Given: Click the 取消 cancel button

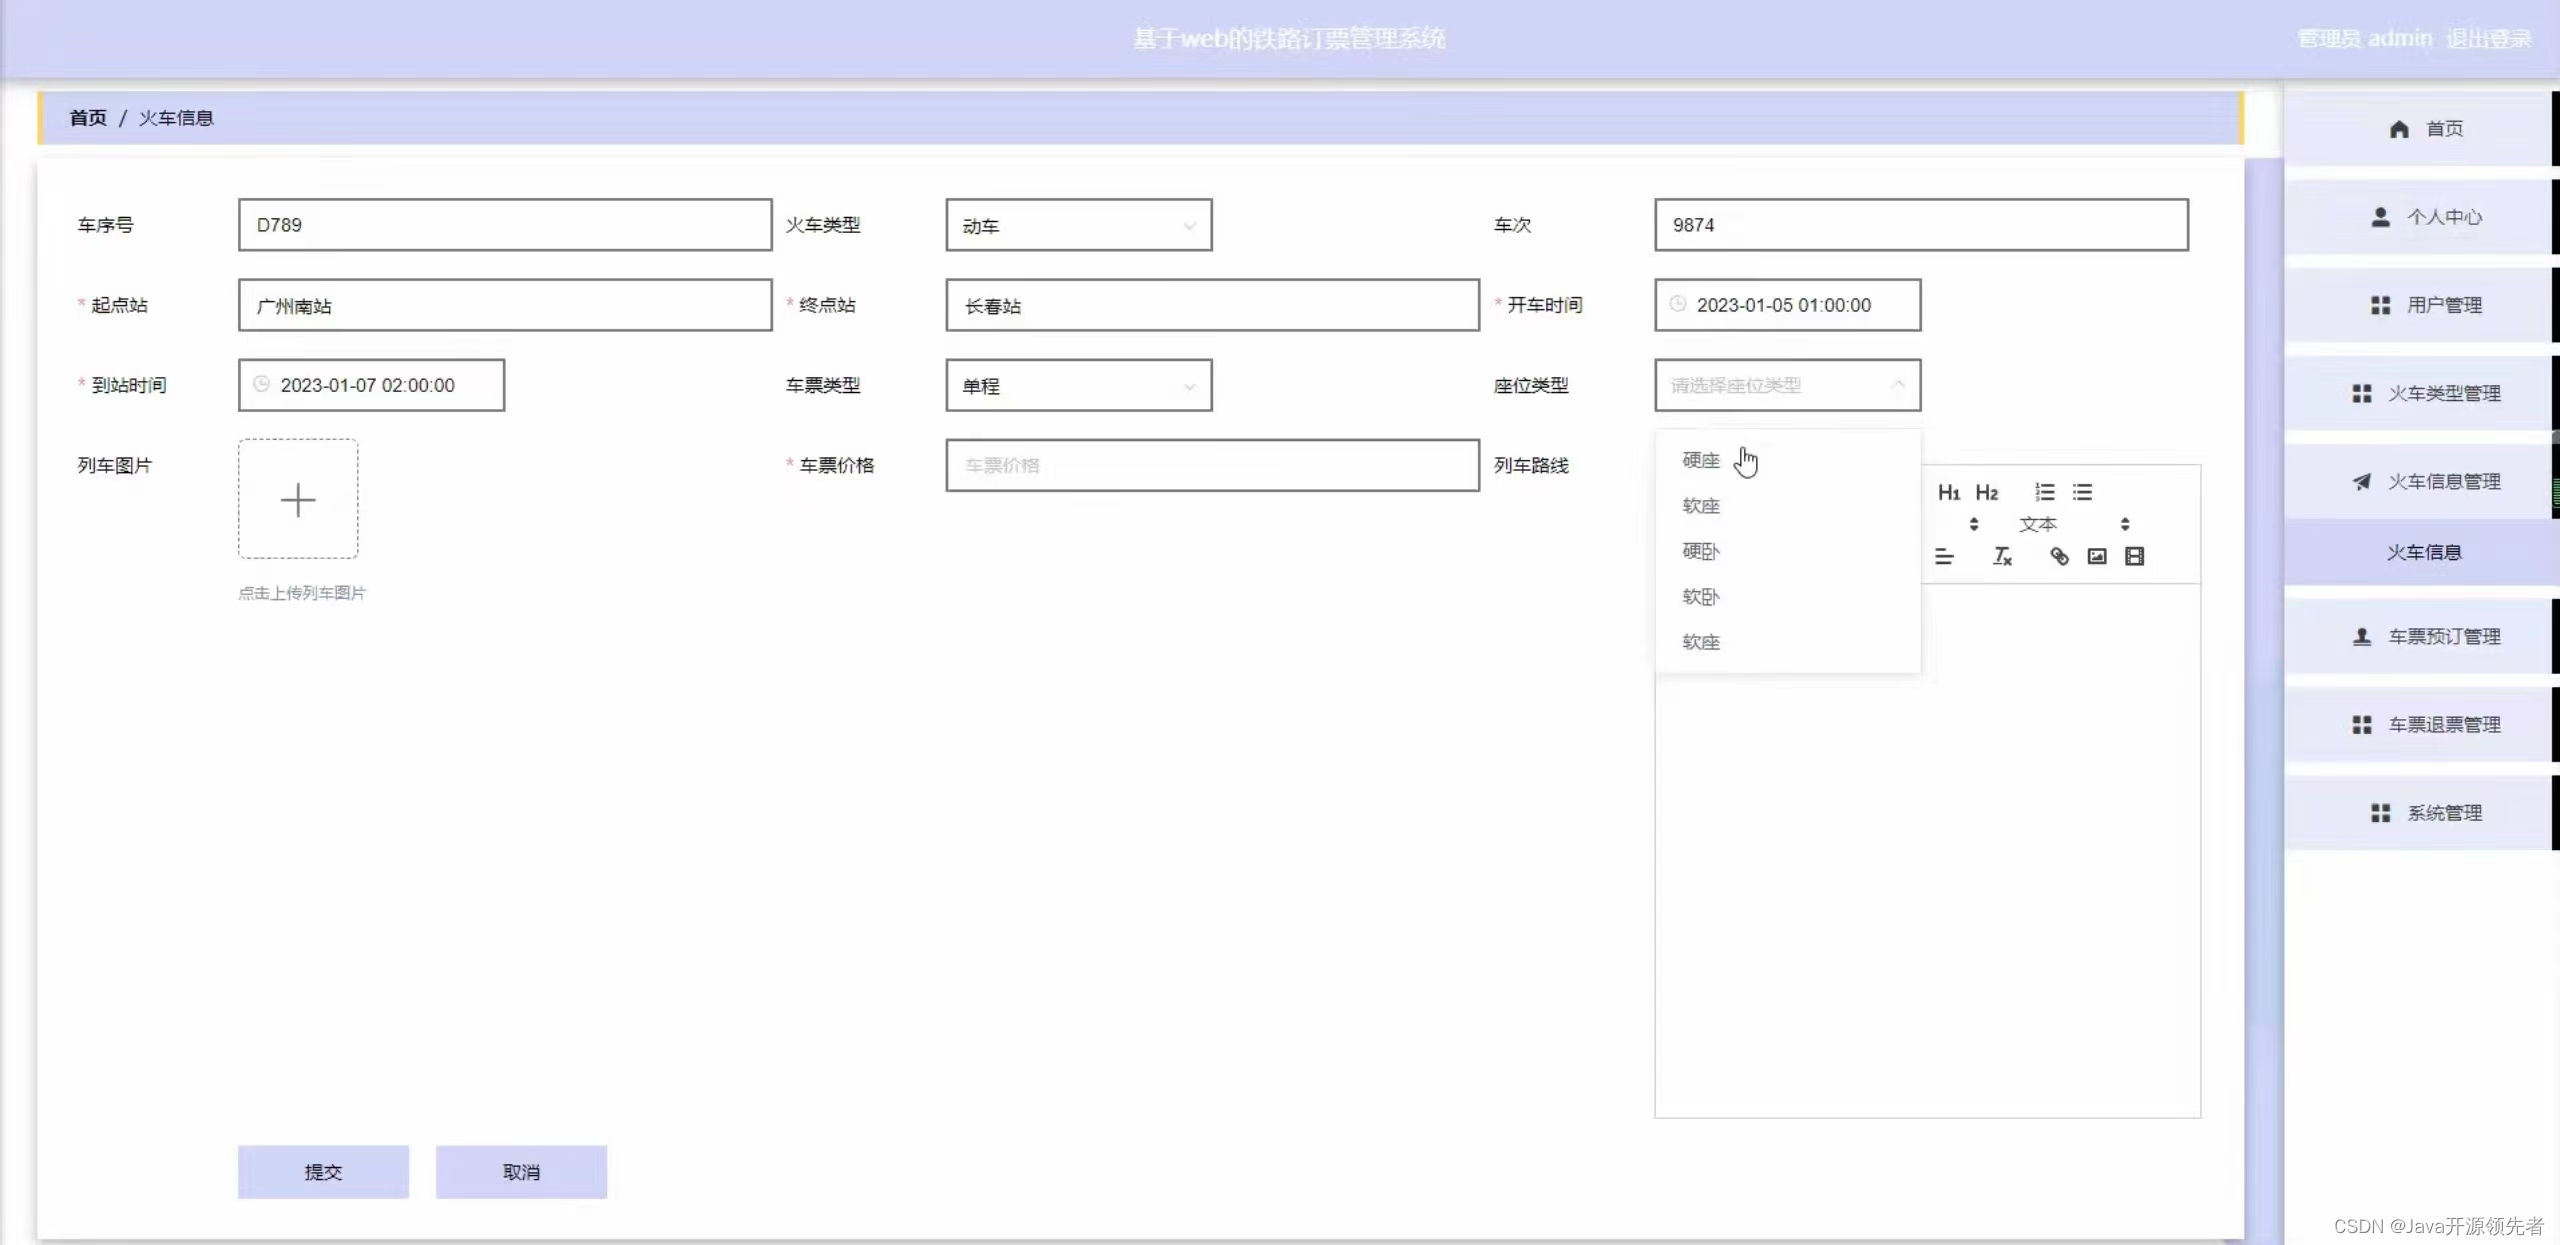Looking at the screenshot, I should [x=521, y=1171].
